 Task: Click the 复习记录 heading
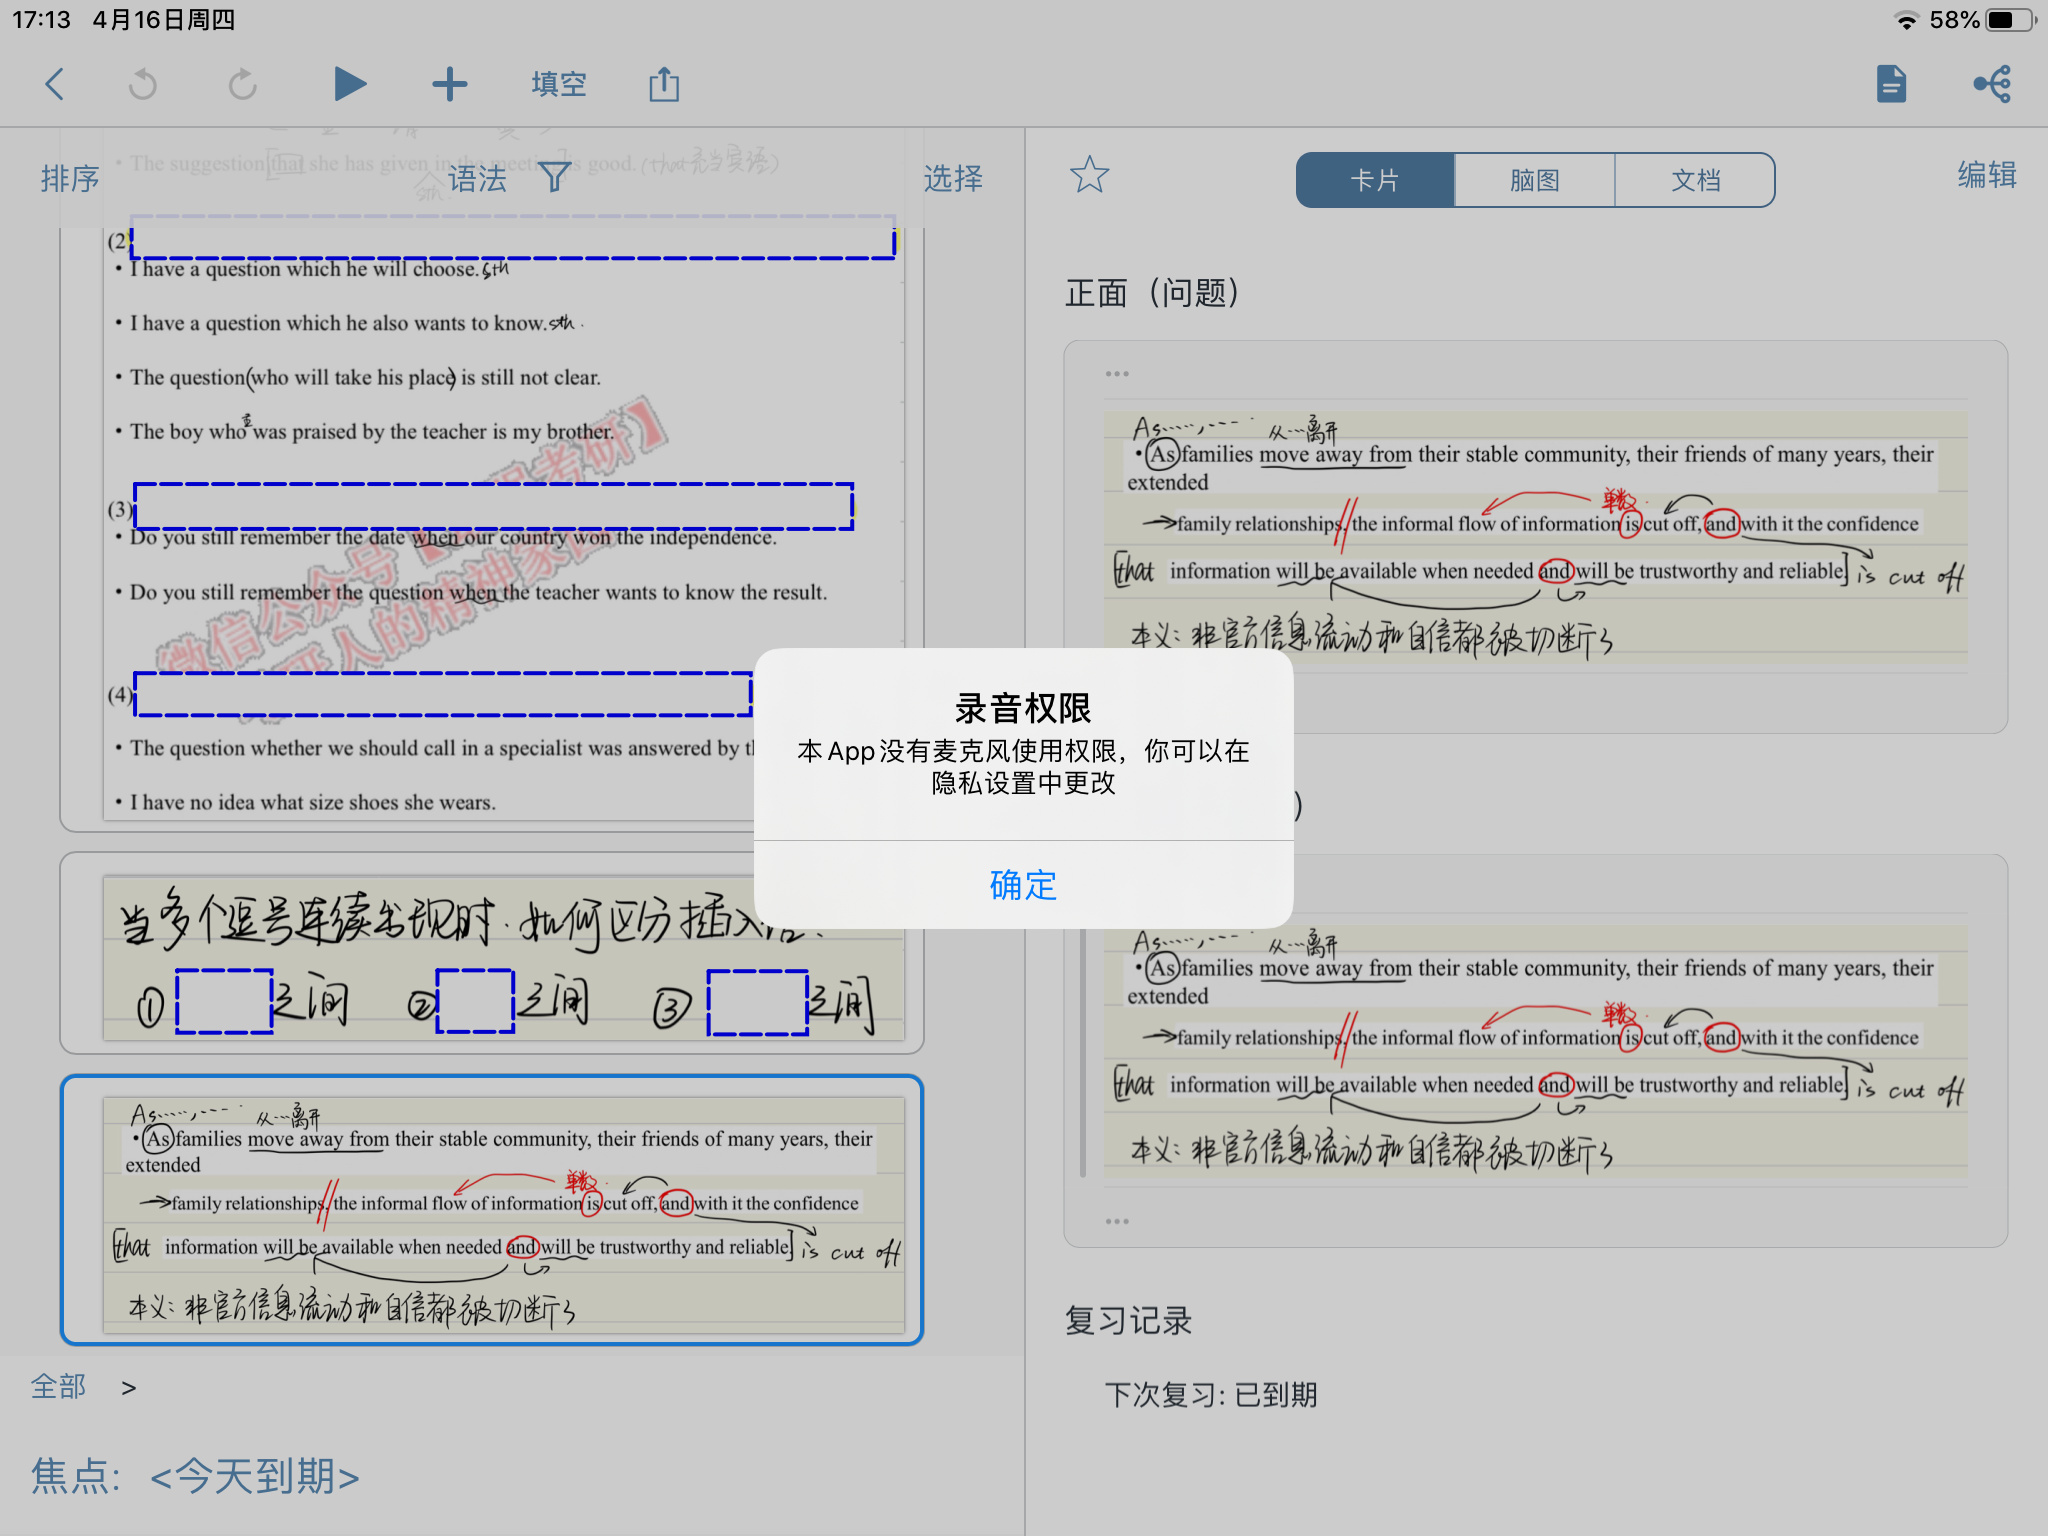click(1128, 1321)
